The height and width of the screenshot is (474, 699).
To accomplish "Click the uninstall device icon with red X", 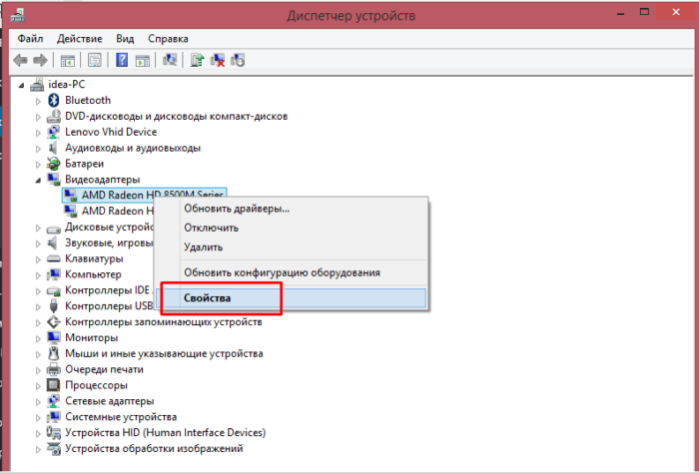I will (218, 60).
